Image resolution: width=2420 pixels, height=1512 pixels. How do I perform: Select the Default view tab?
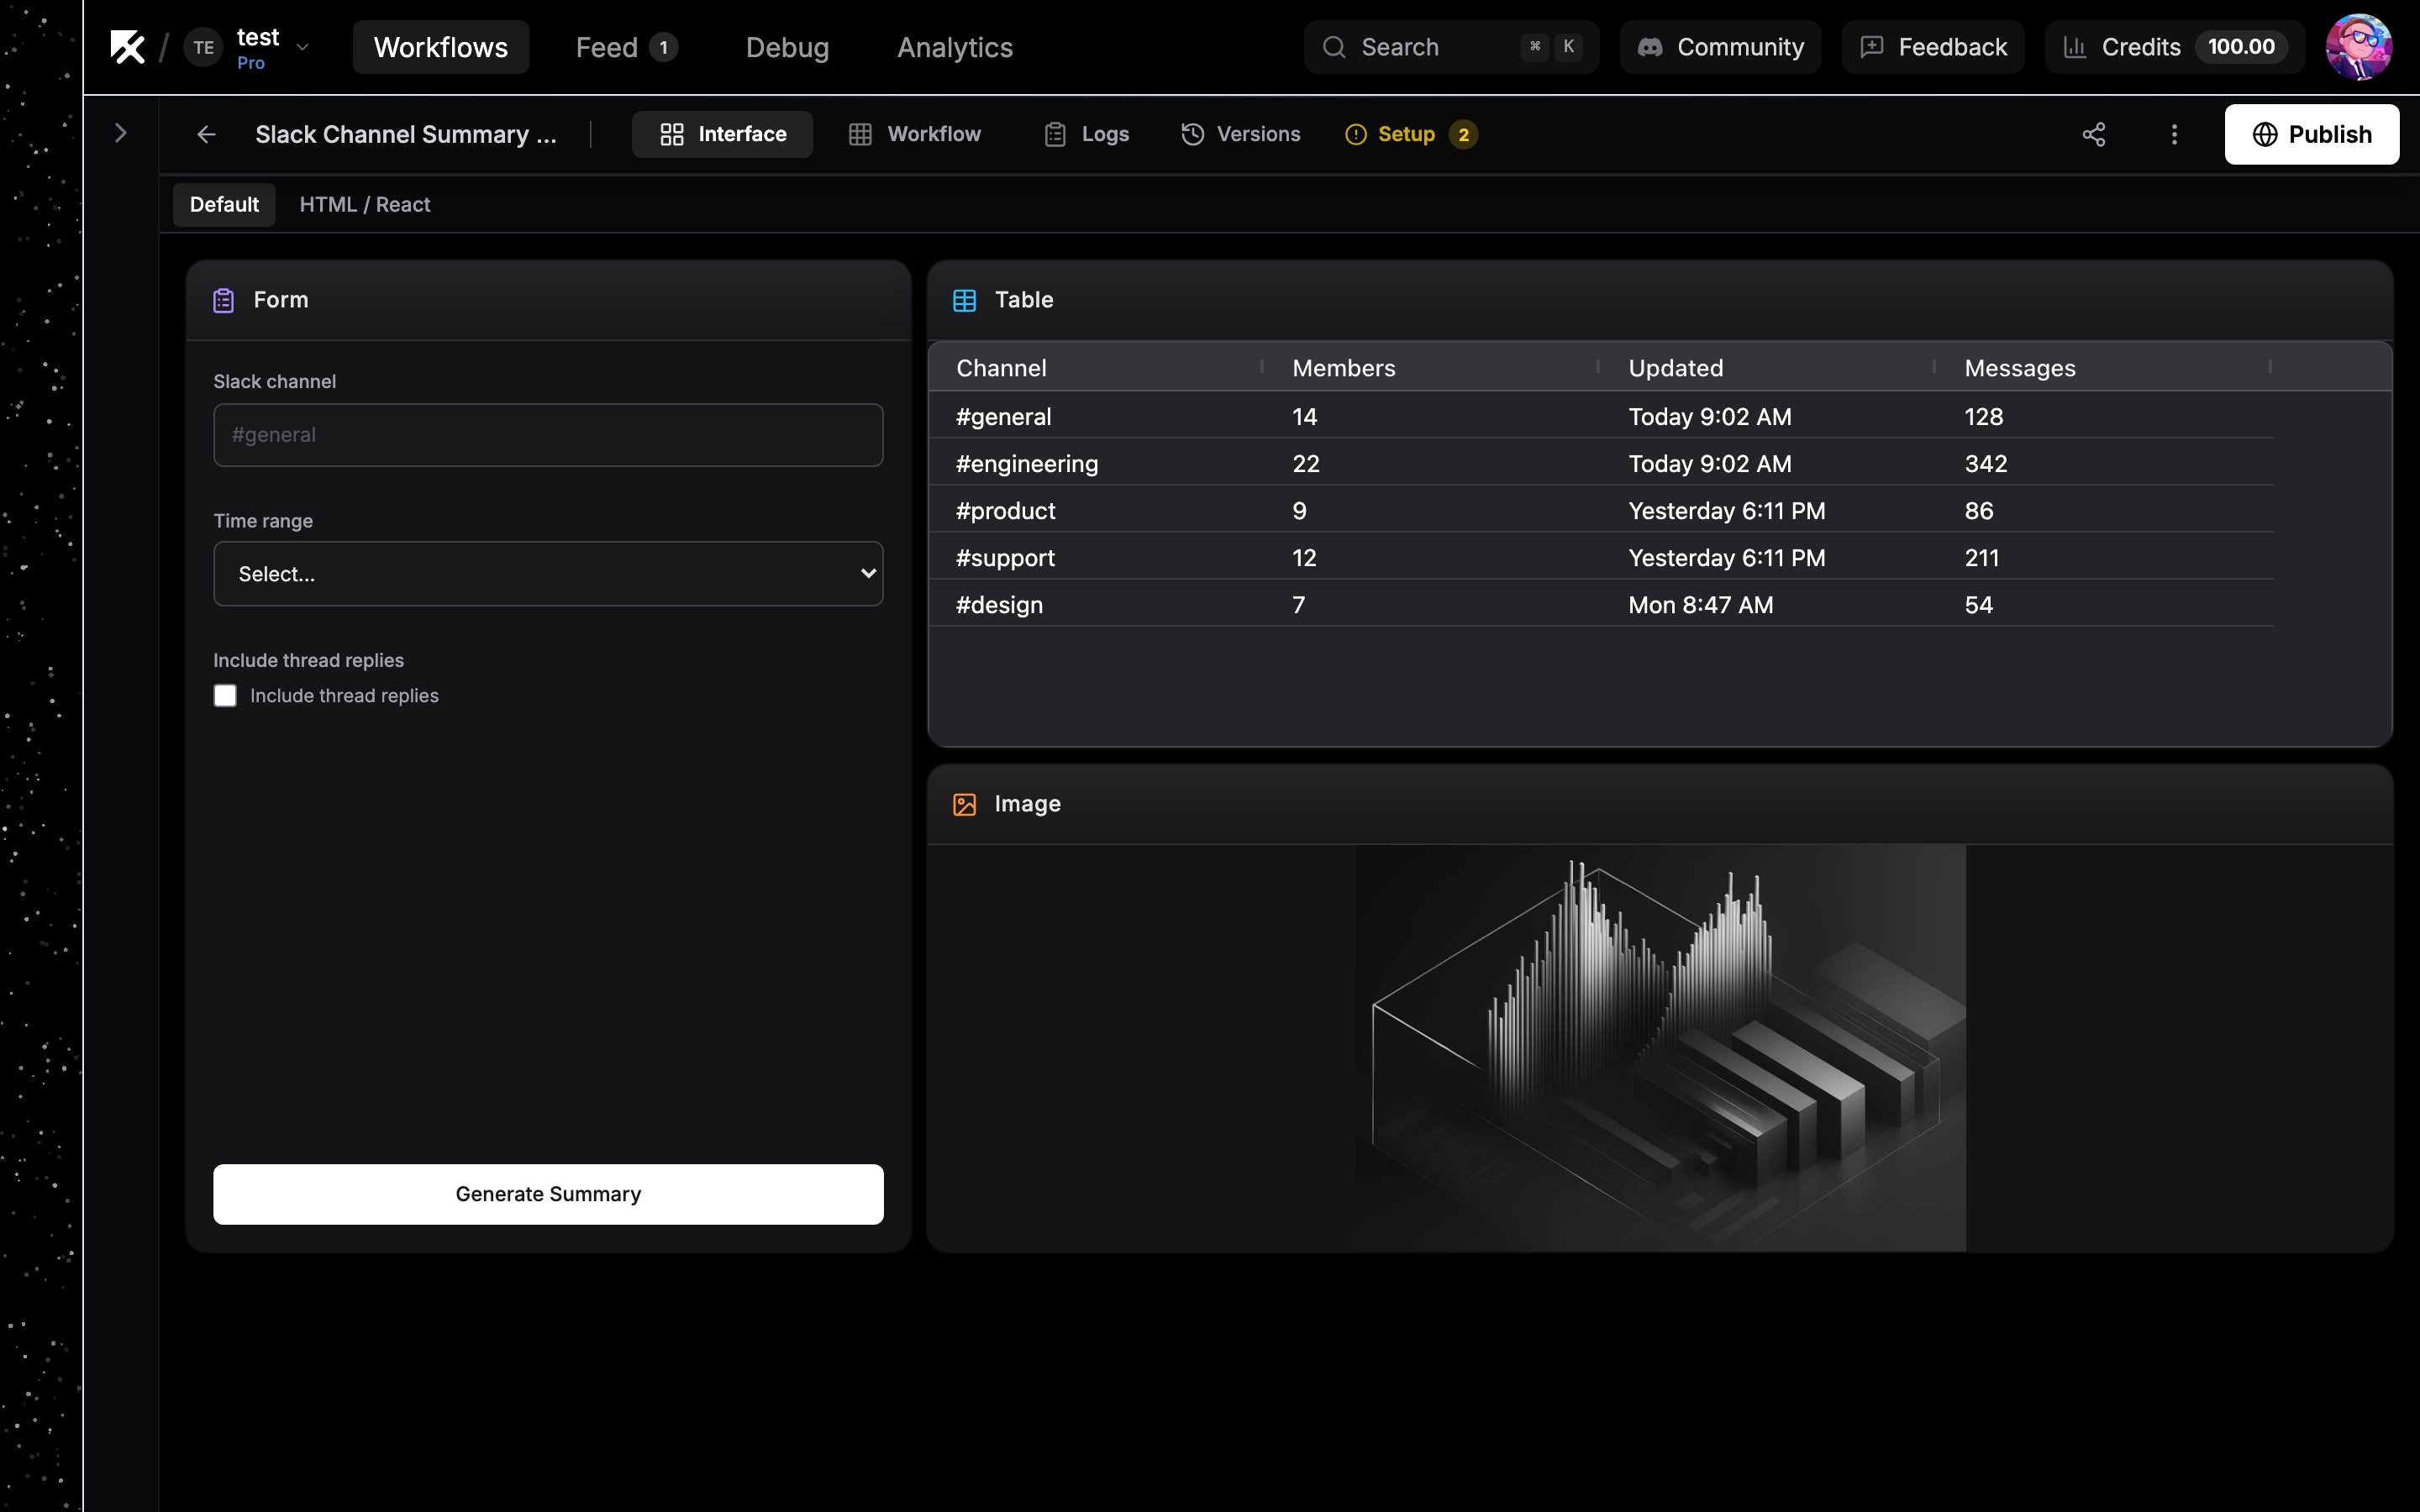point(224,204)
